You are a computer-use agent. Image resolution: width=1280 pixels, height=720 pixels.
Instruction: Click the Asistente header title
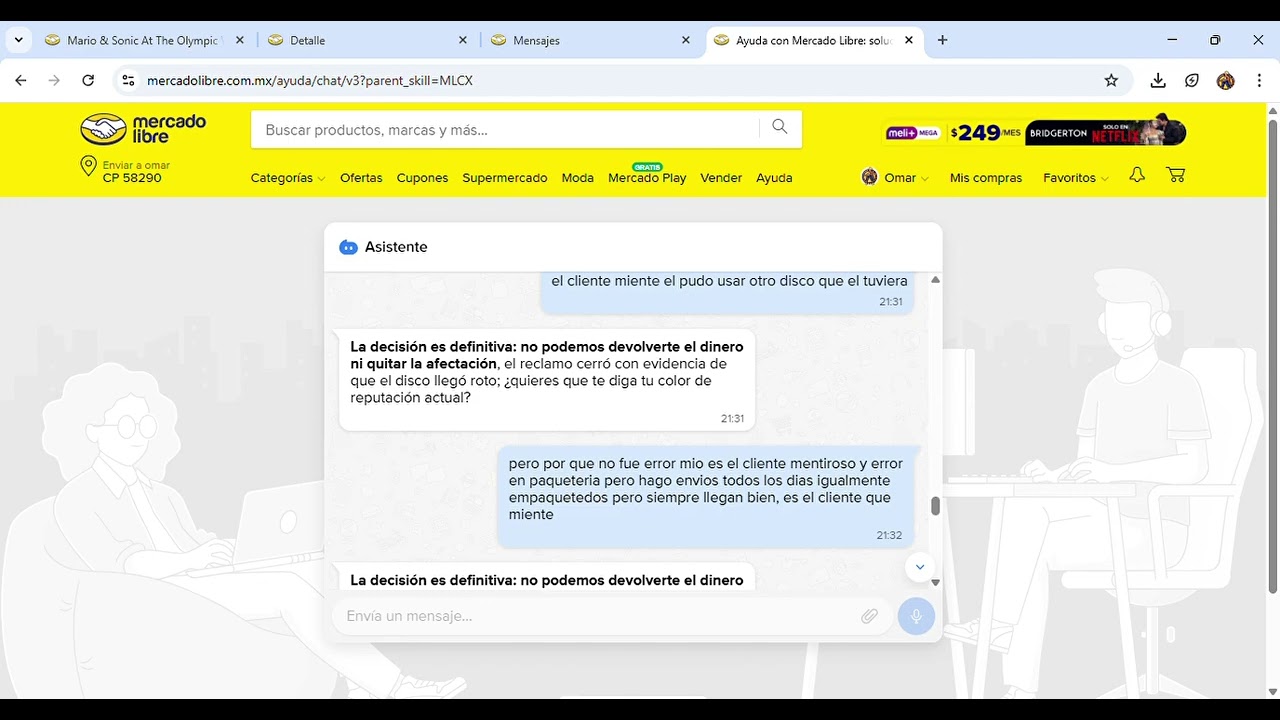[x=396, y=247]
